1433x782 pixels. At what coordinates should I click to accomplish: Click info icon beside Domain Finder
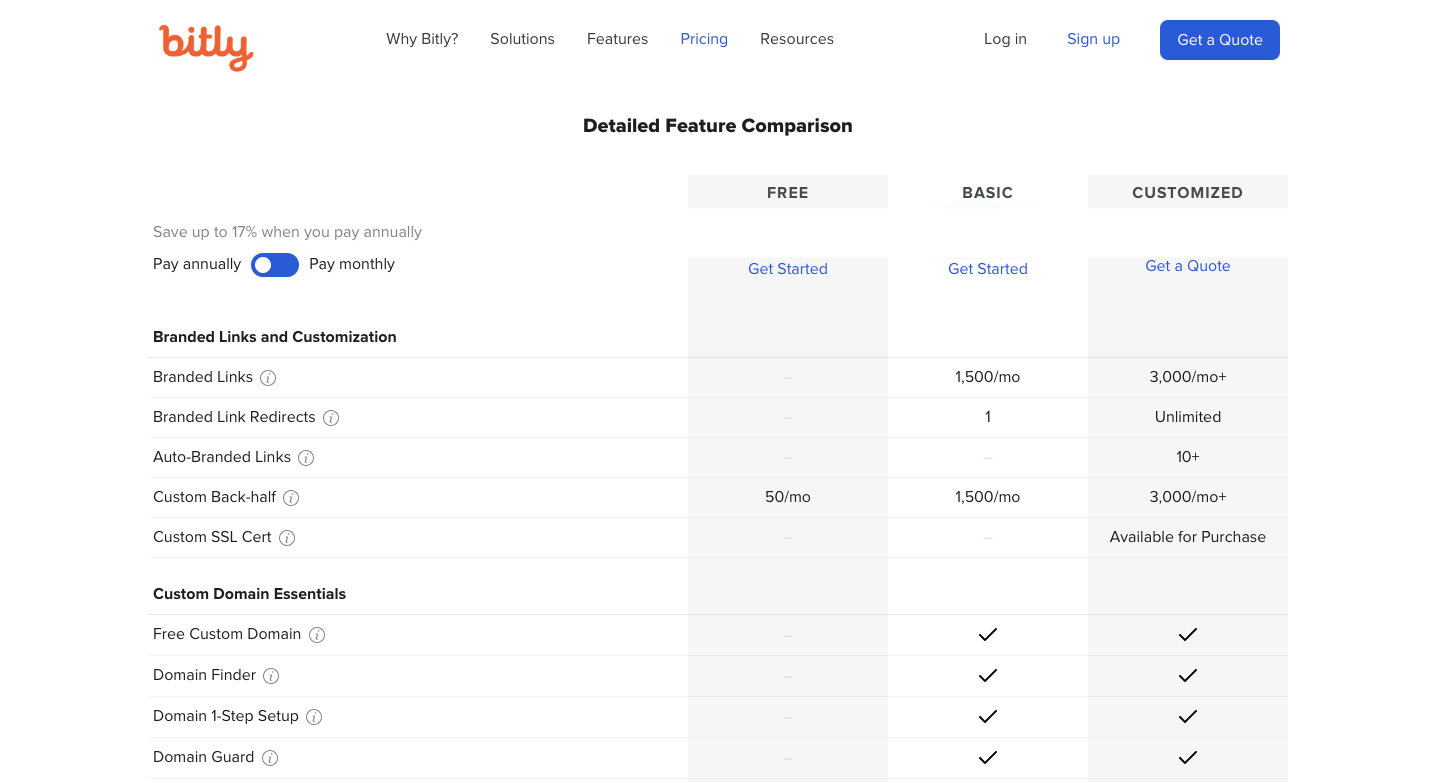click(x=271, y=676)
